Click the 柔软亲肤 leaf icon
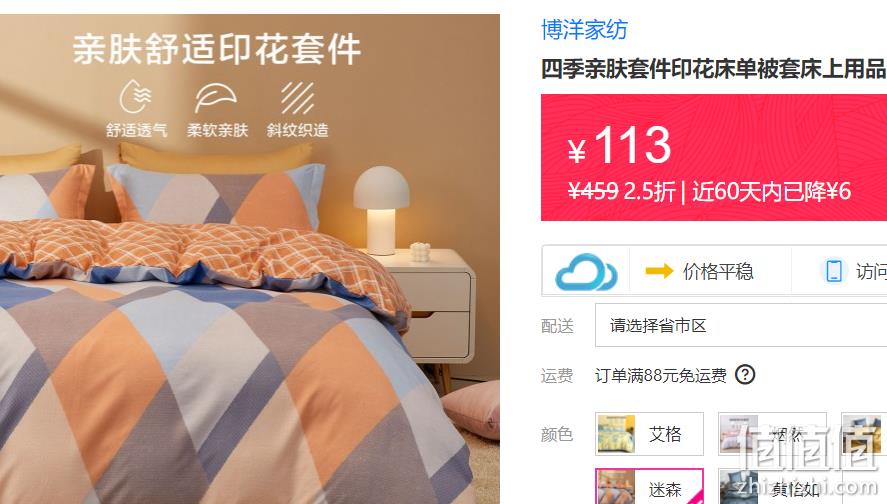The image size is (887, 504). pos(216,98)
